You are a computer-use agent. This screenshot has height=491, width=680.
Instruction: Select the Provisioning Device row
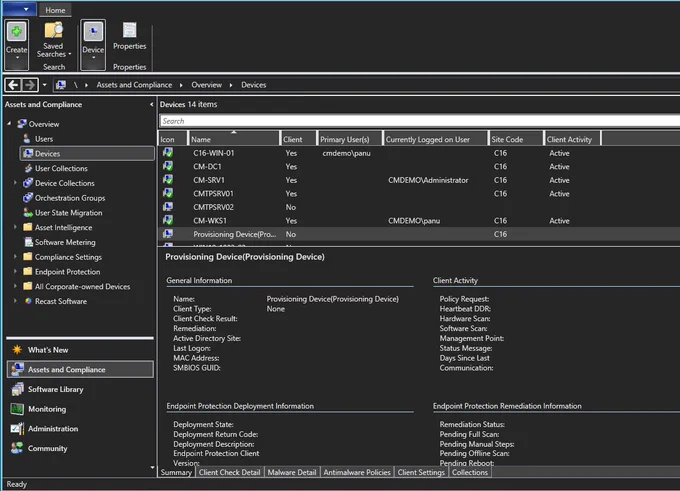tap(419, 234)
